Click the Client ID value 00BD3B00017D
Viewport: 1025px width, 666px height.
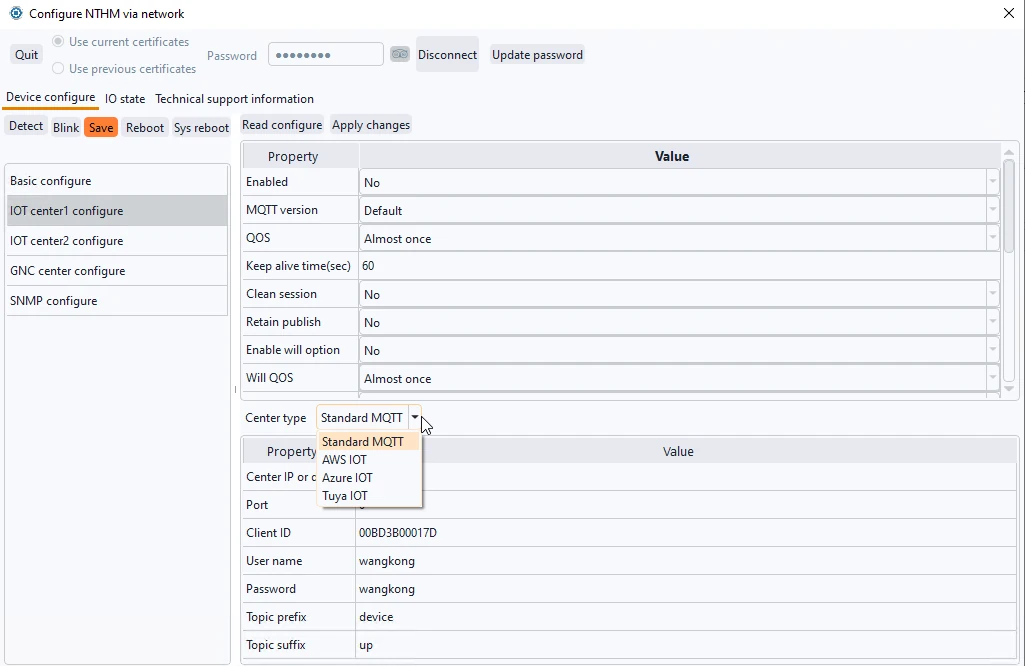[x=686, y=533]
